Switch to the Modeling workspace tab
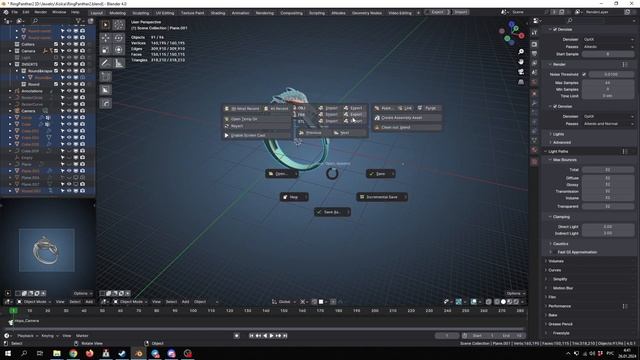Screen dimensions: 640x360 [x=118, y=13]
